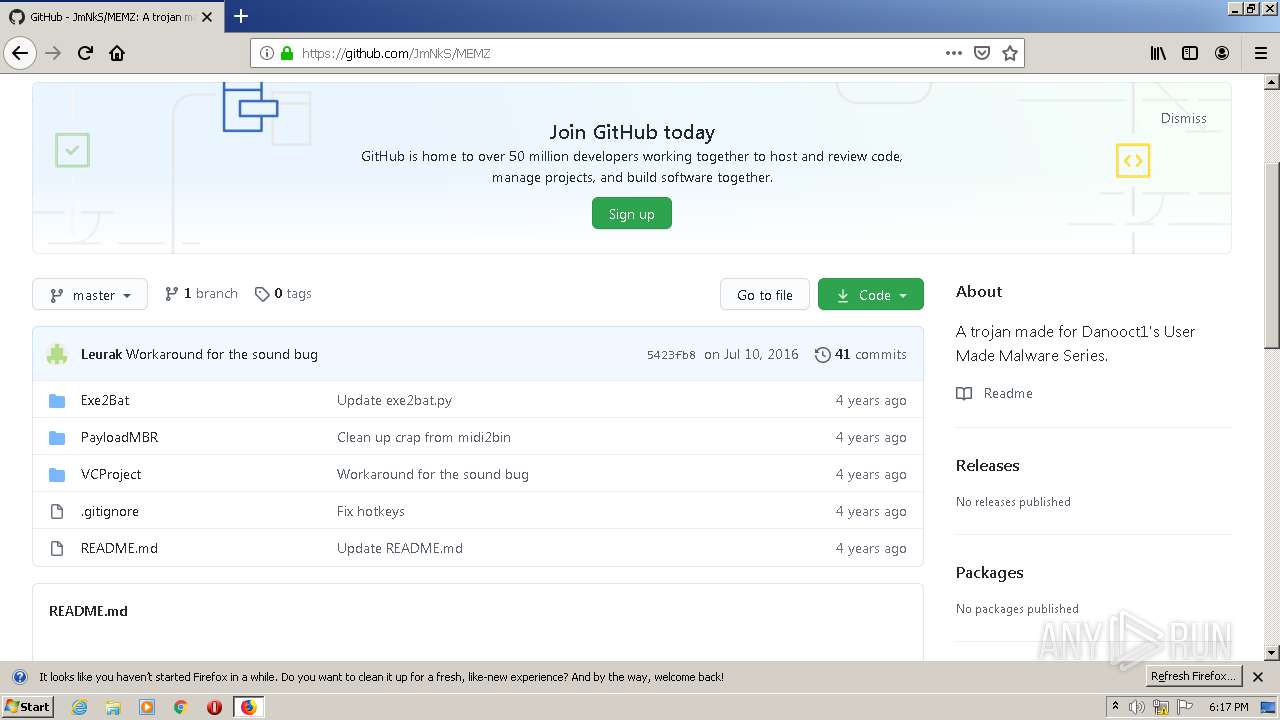Viewport: 1280px width, 720px height.
Task: Open the volume icon in the system tray
Action: click(x=1136, y=707)
